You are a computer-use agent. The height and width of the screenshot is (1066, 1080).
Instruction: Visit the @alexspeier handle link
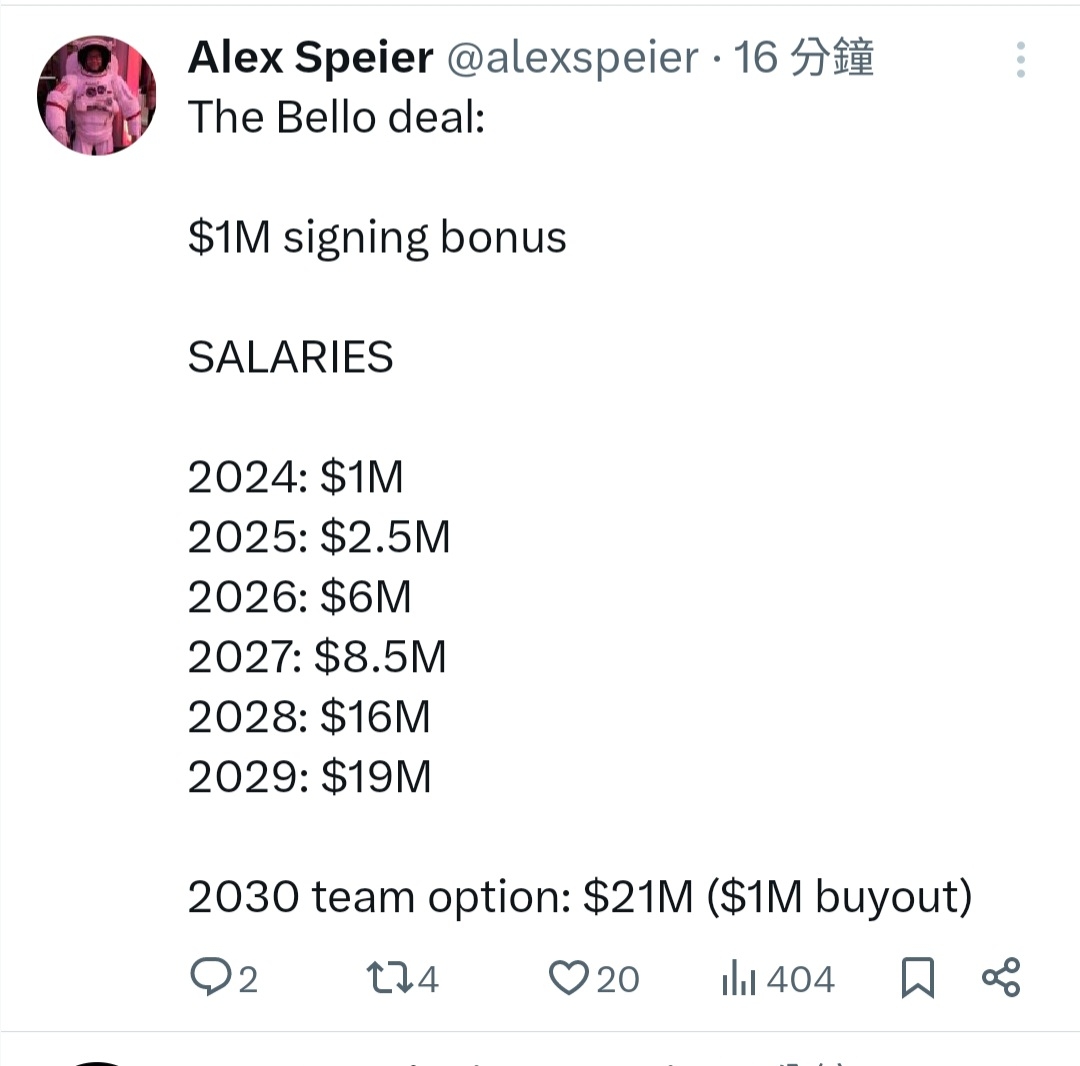(571, 58)
